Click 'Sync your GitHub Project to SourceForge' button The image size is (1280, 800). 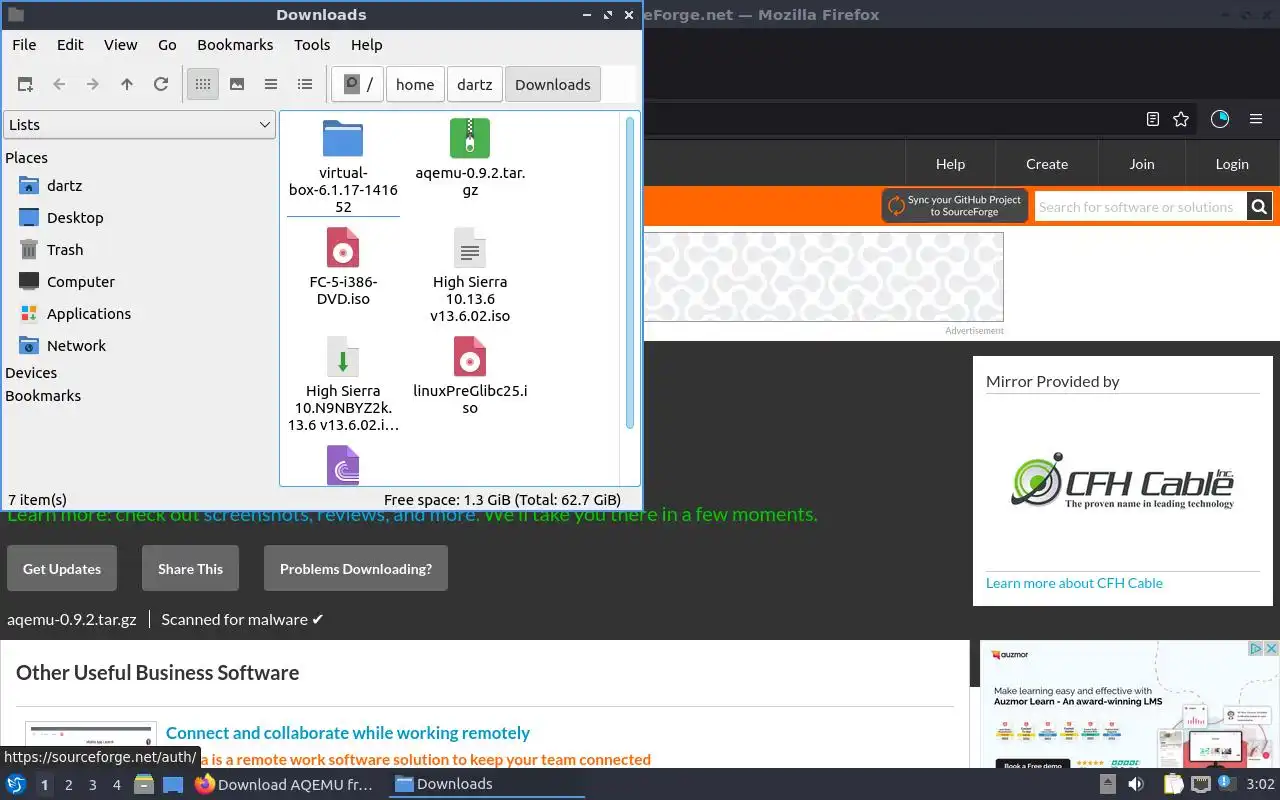955,206
